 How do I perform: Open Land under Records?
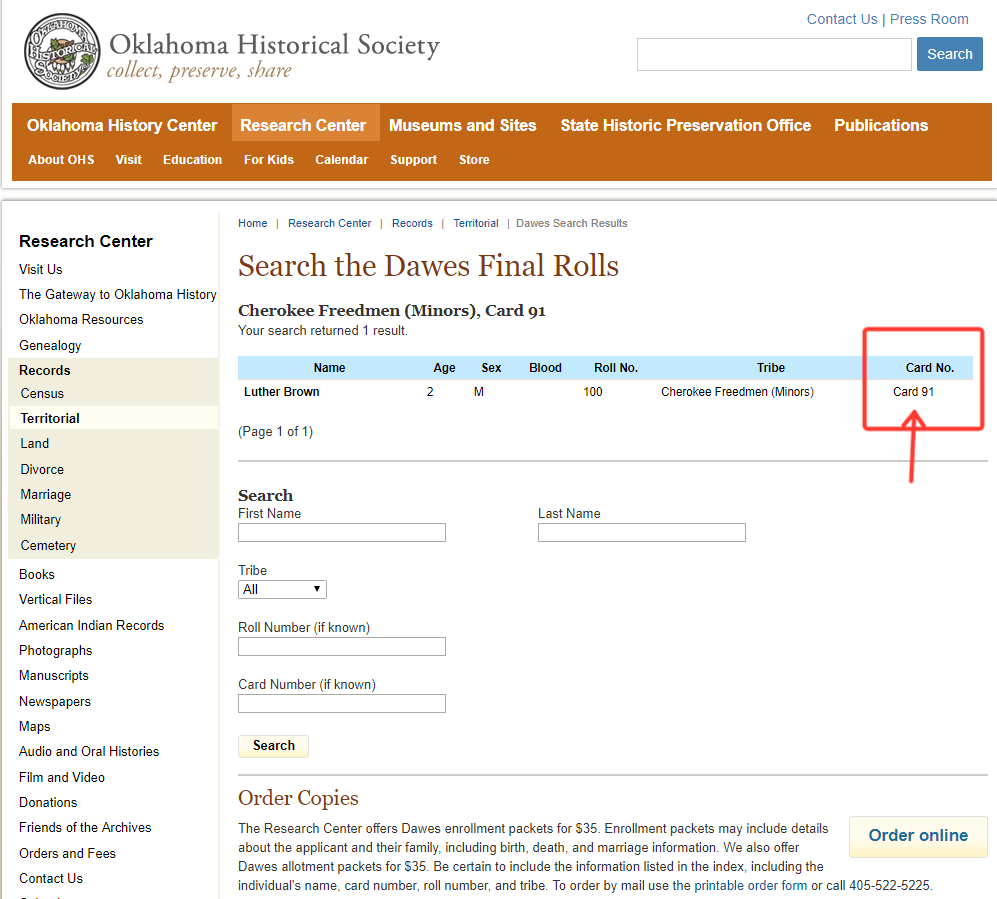tap(34, 444)
